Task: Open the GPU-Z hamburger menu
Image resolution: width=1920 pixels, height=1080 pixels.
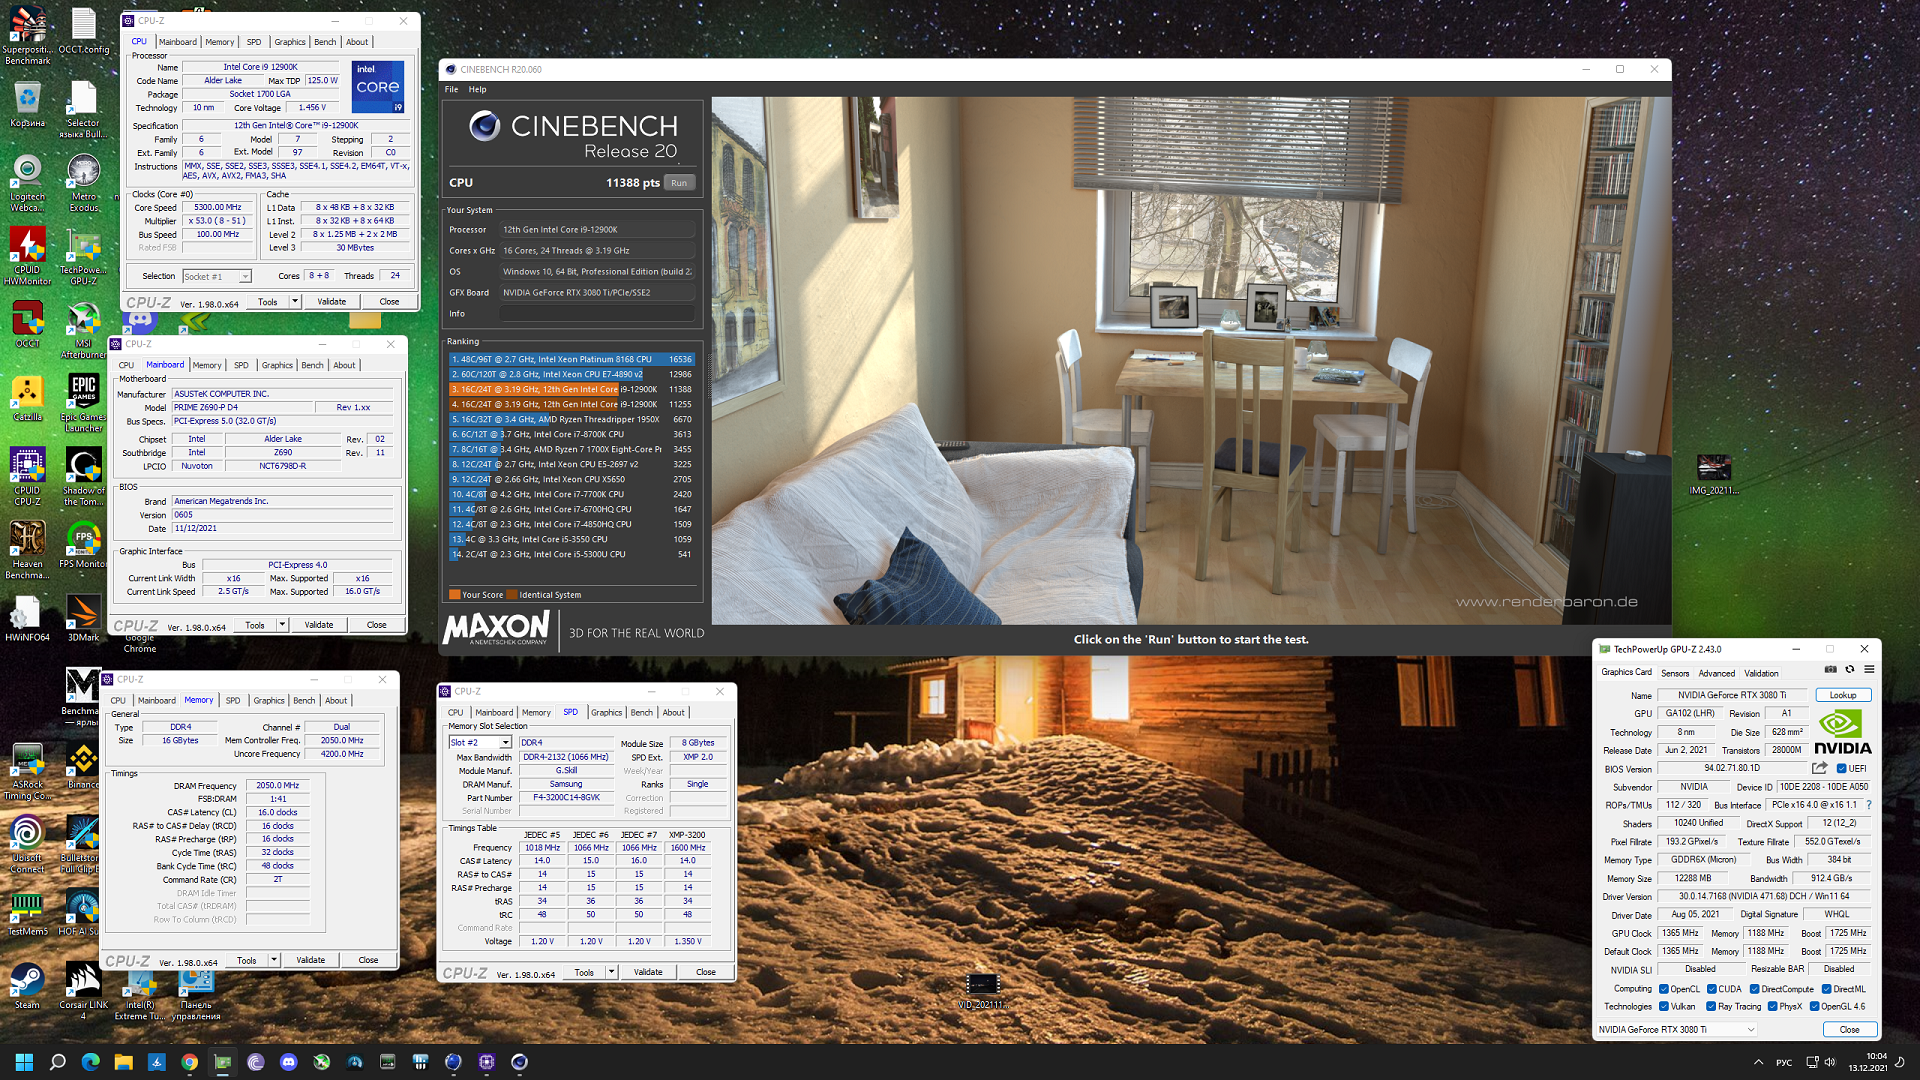Action: click(1869, 670)
